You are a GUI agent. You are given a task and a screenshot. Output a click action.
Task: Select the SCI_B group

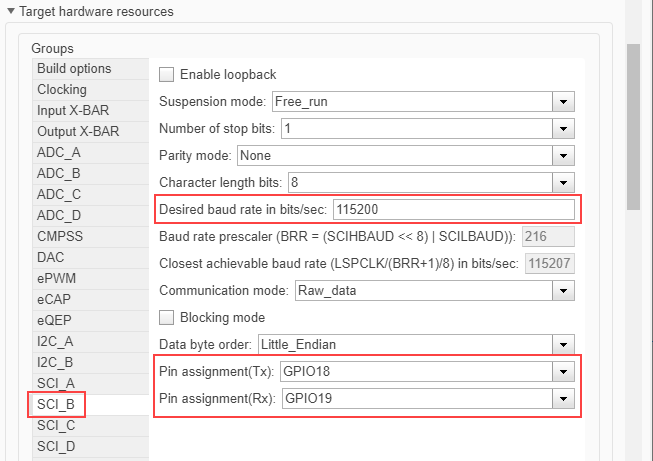click(x=56, y=404)
